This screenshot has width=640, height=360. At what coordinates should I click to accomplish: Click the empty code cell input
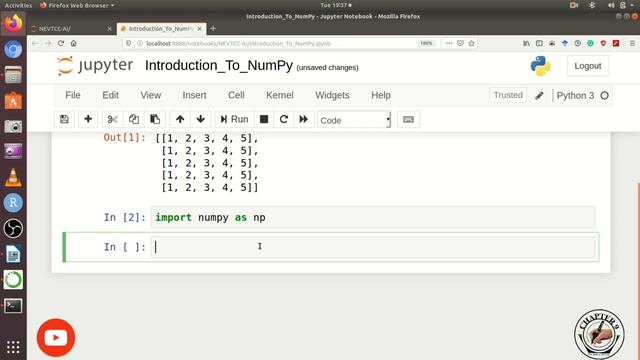[373, 247]
